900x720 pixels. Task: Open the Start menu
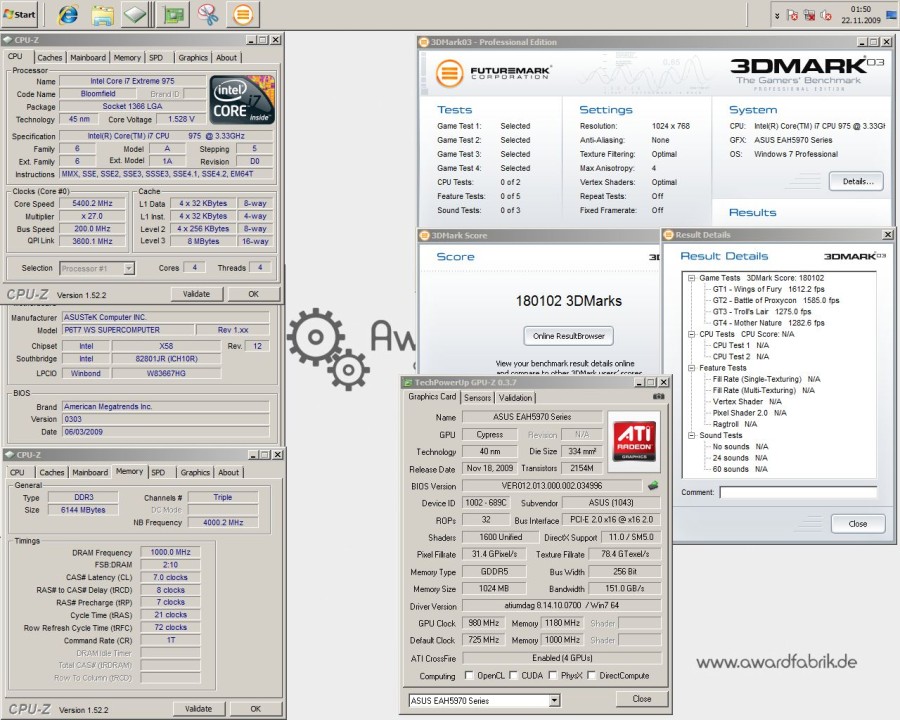20,14
